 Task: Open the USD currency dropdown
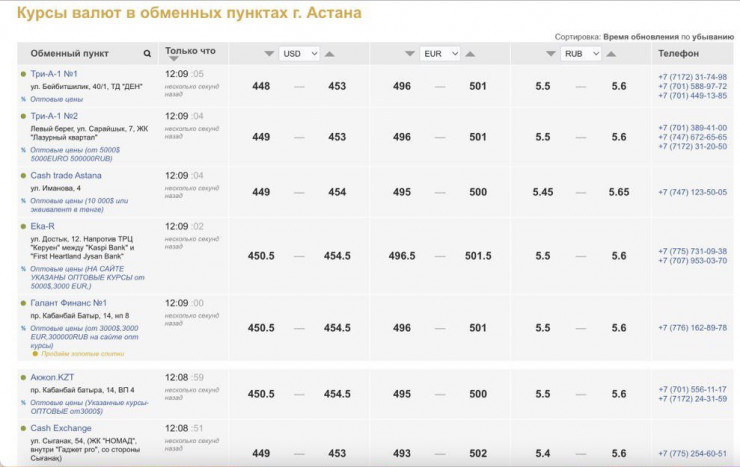point(299,54)
